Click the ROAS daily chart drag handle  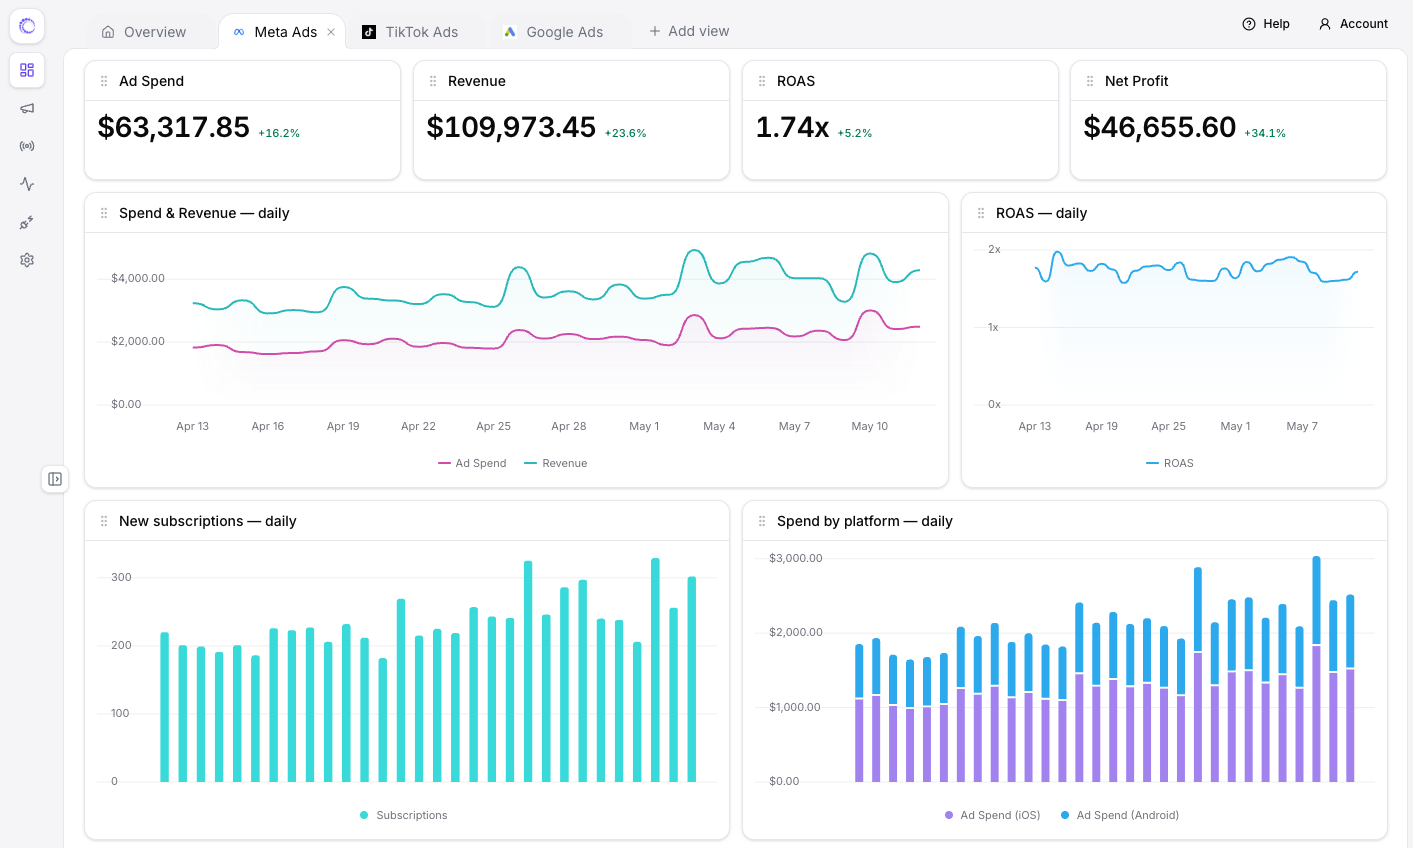(981, 213)
